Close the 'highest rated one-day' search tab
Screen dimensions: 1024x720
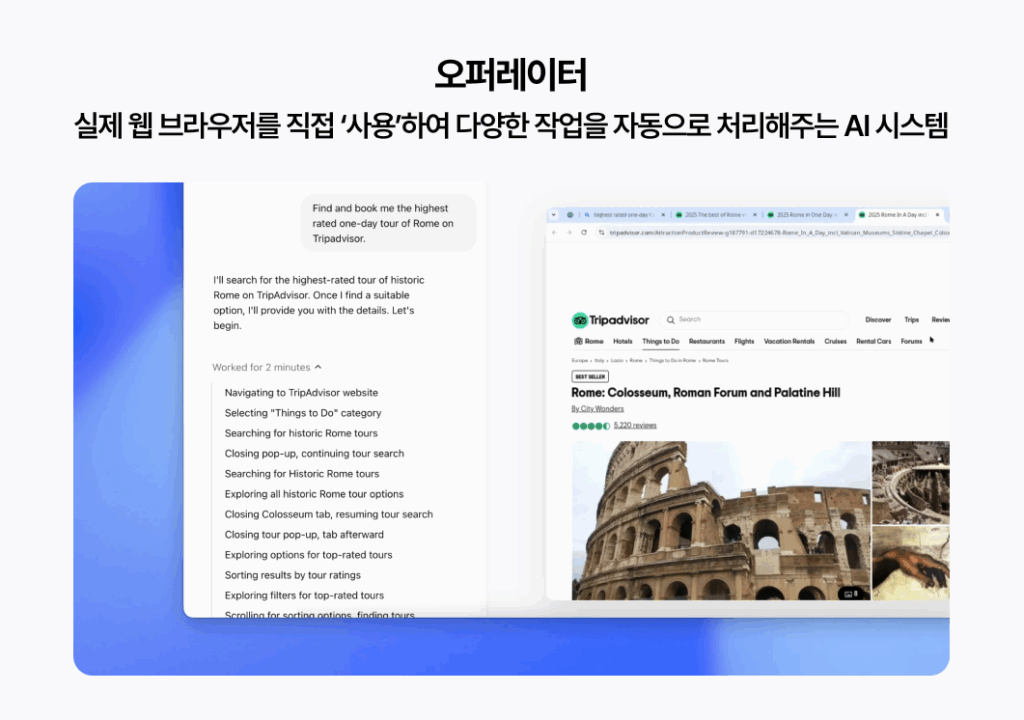663,214
